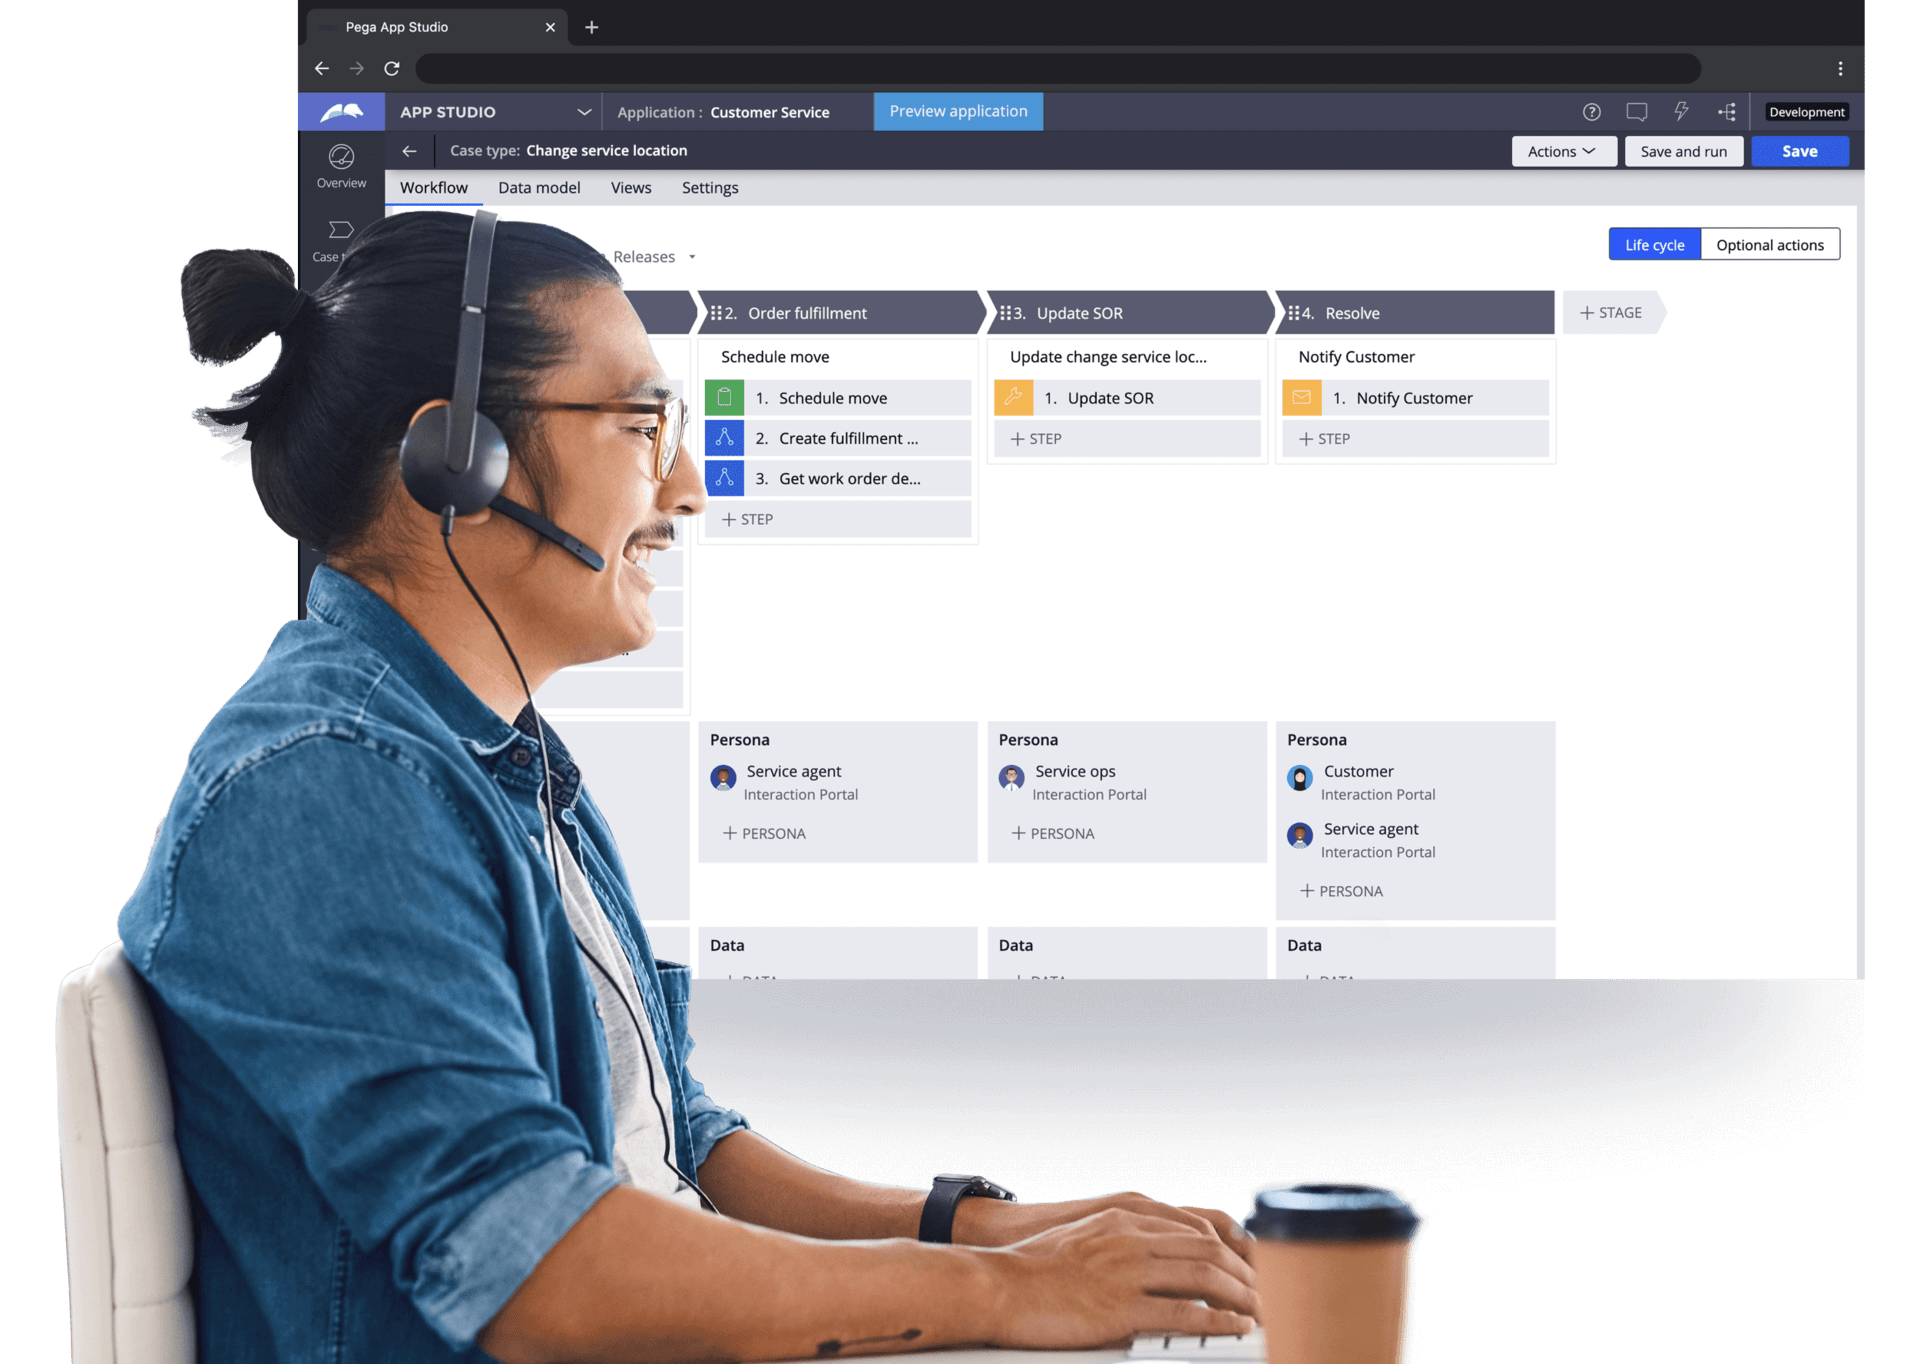The height and width of the screenshot is (1364, 1920).
Task: Click the Development environment label
Action: tap(1806, 112)
